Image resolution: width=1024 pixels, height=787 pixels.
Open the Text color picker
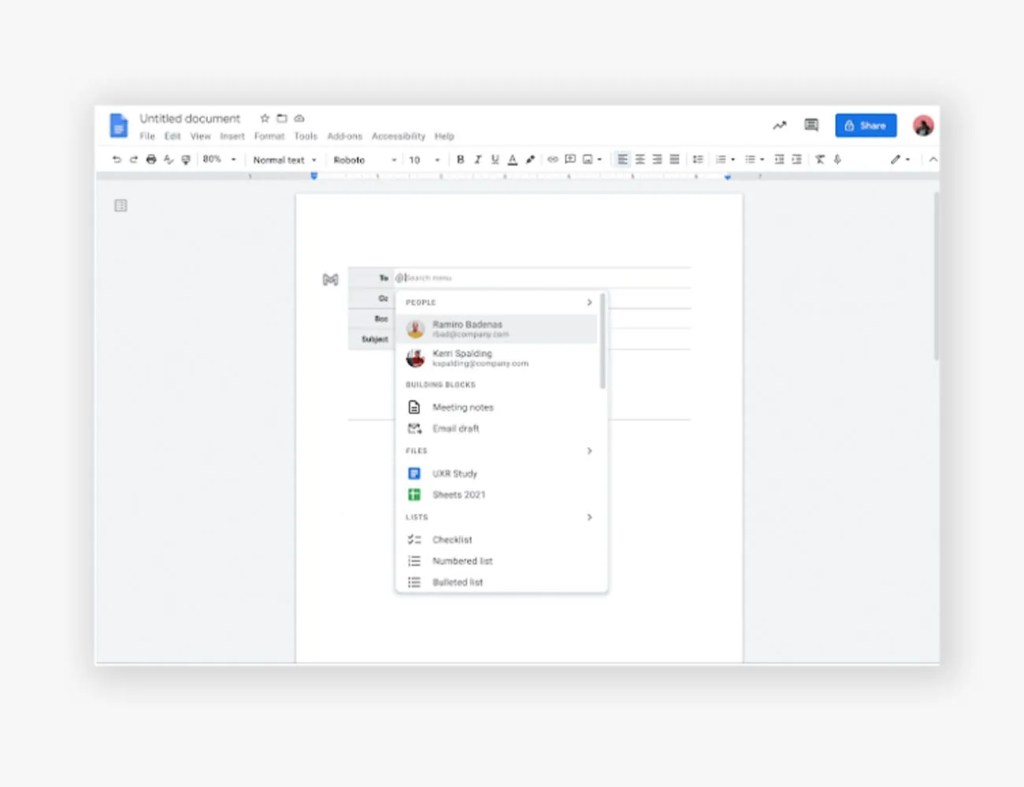(512, 159)
